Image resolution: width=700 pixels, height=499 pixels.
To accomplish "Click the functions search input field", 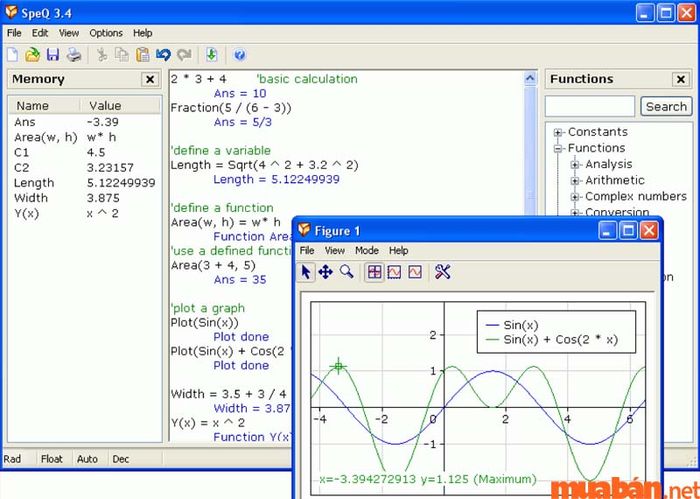I will point(590,107).
